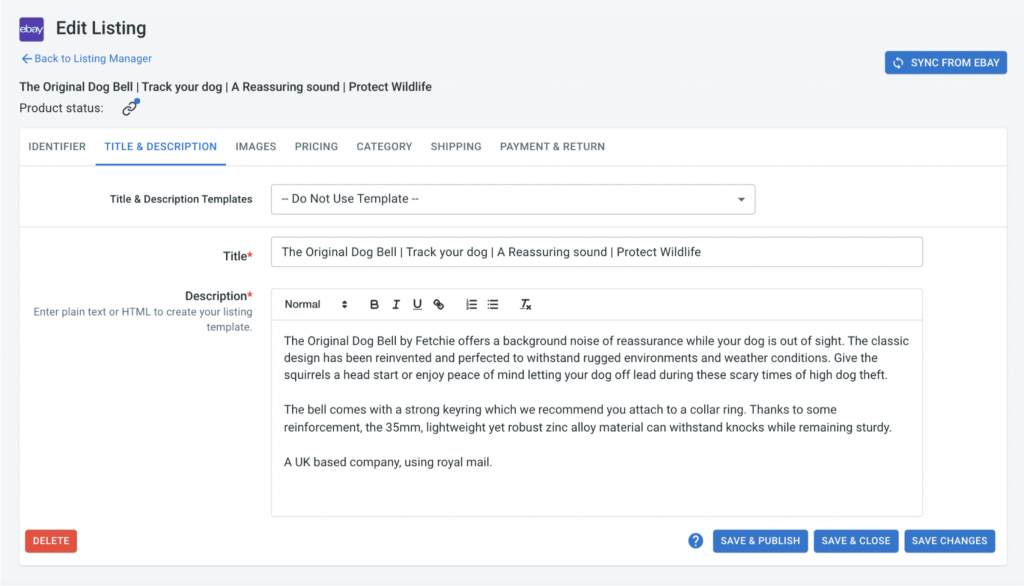This screenshot has width=1024, height=586.
Task: Open the Normal text style dropdown
Action: tap(316, 304)
